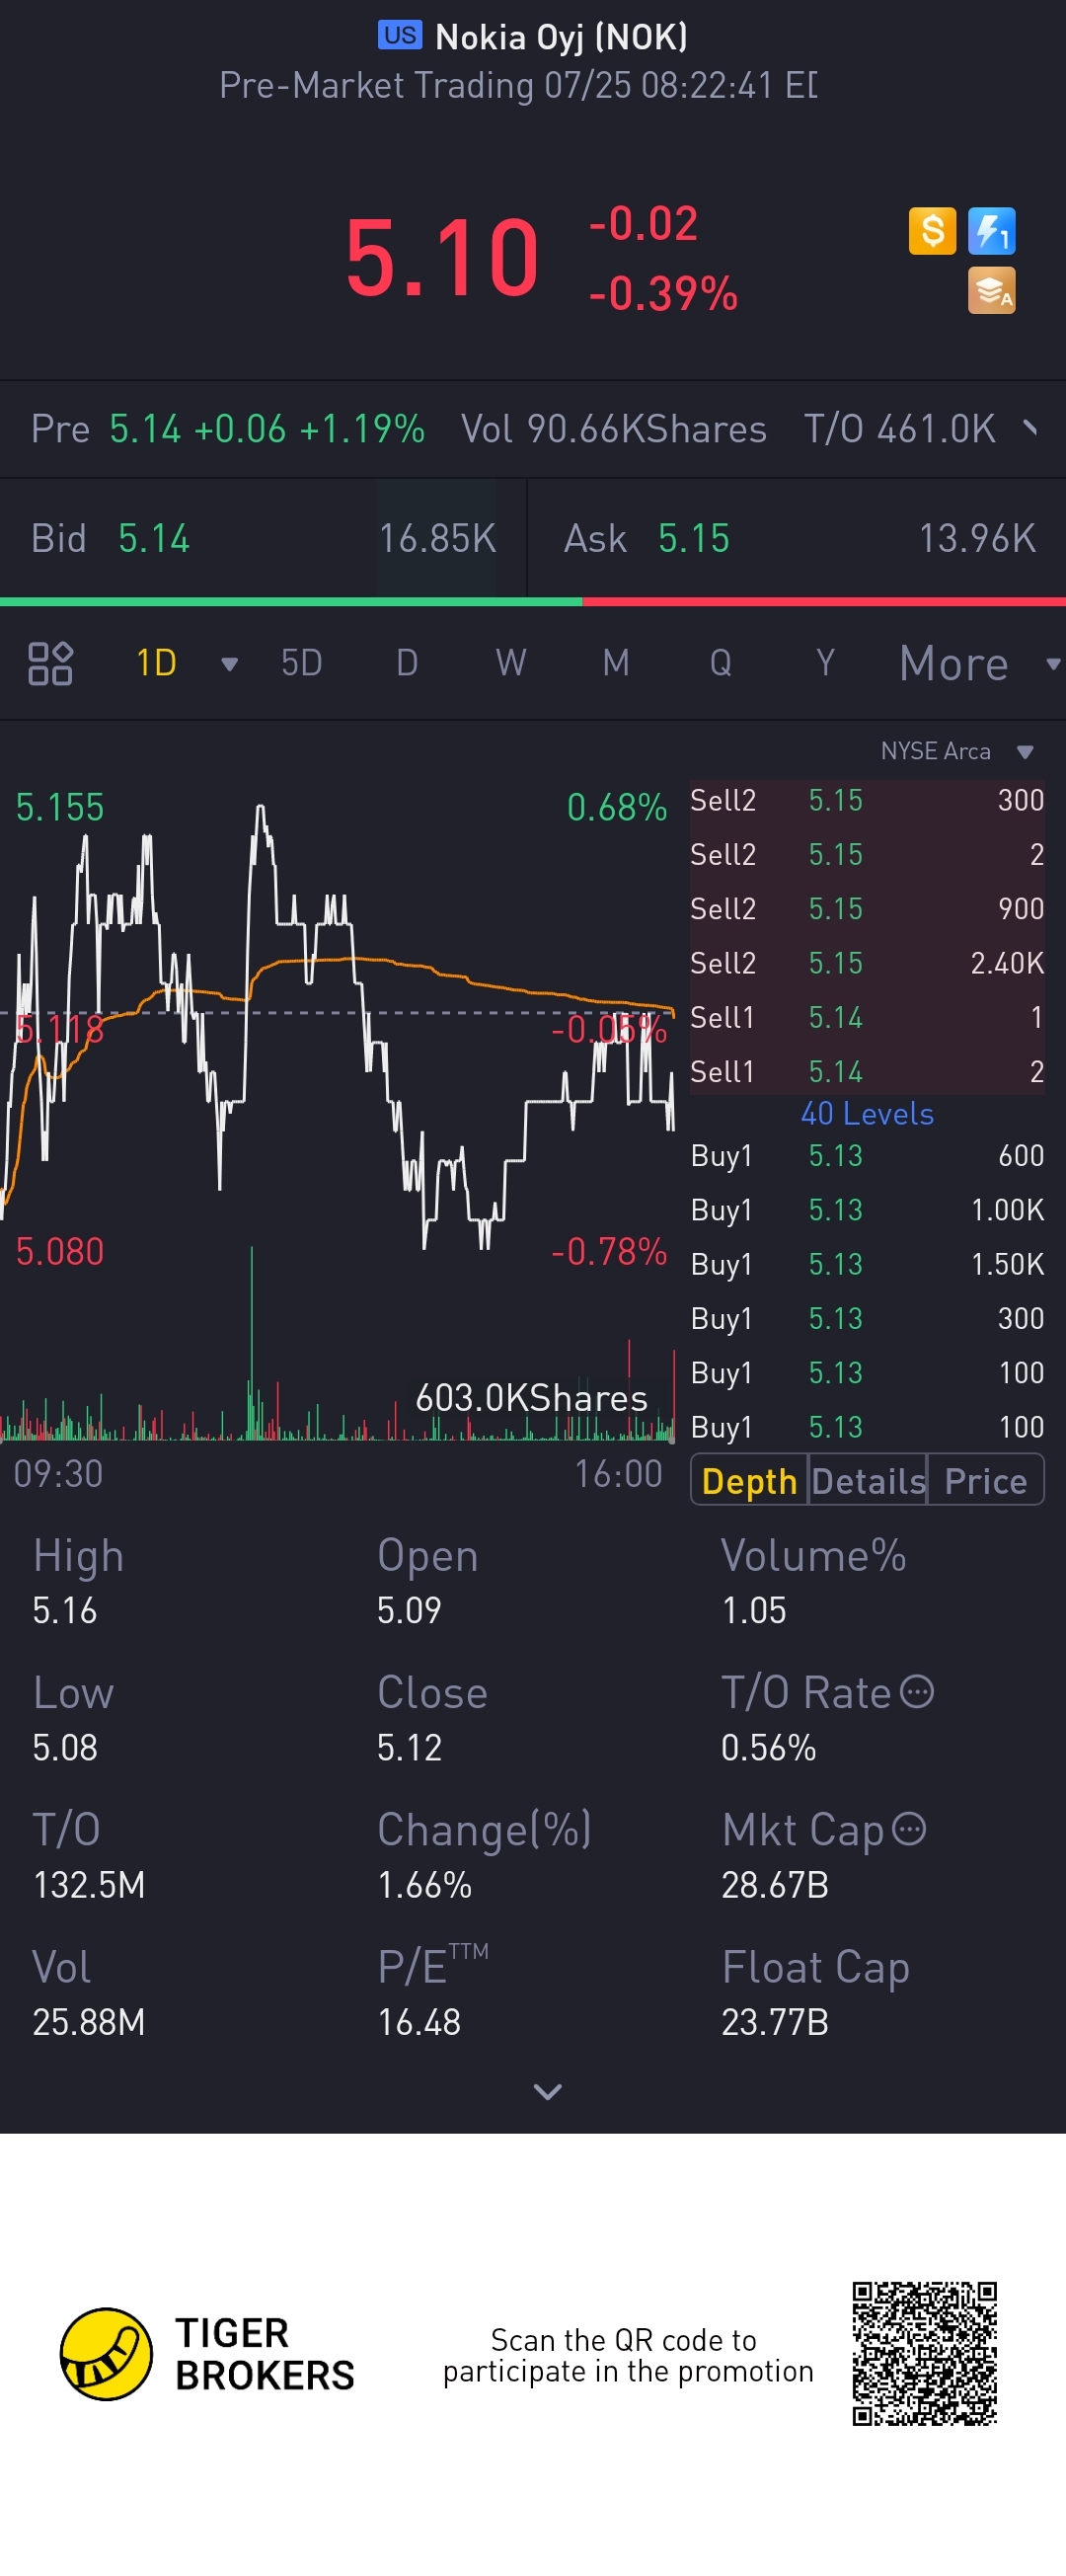Tap the Bid 5.14 quote cell
This screenshot has height=2576, width=1066.
(263, 539)
